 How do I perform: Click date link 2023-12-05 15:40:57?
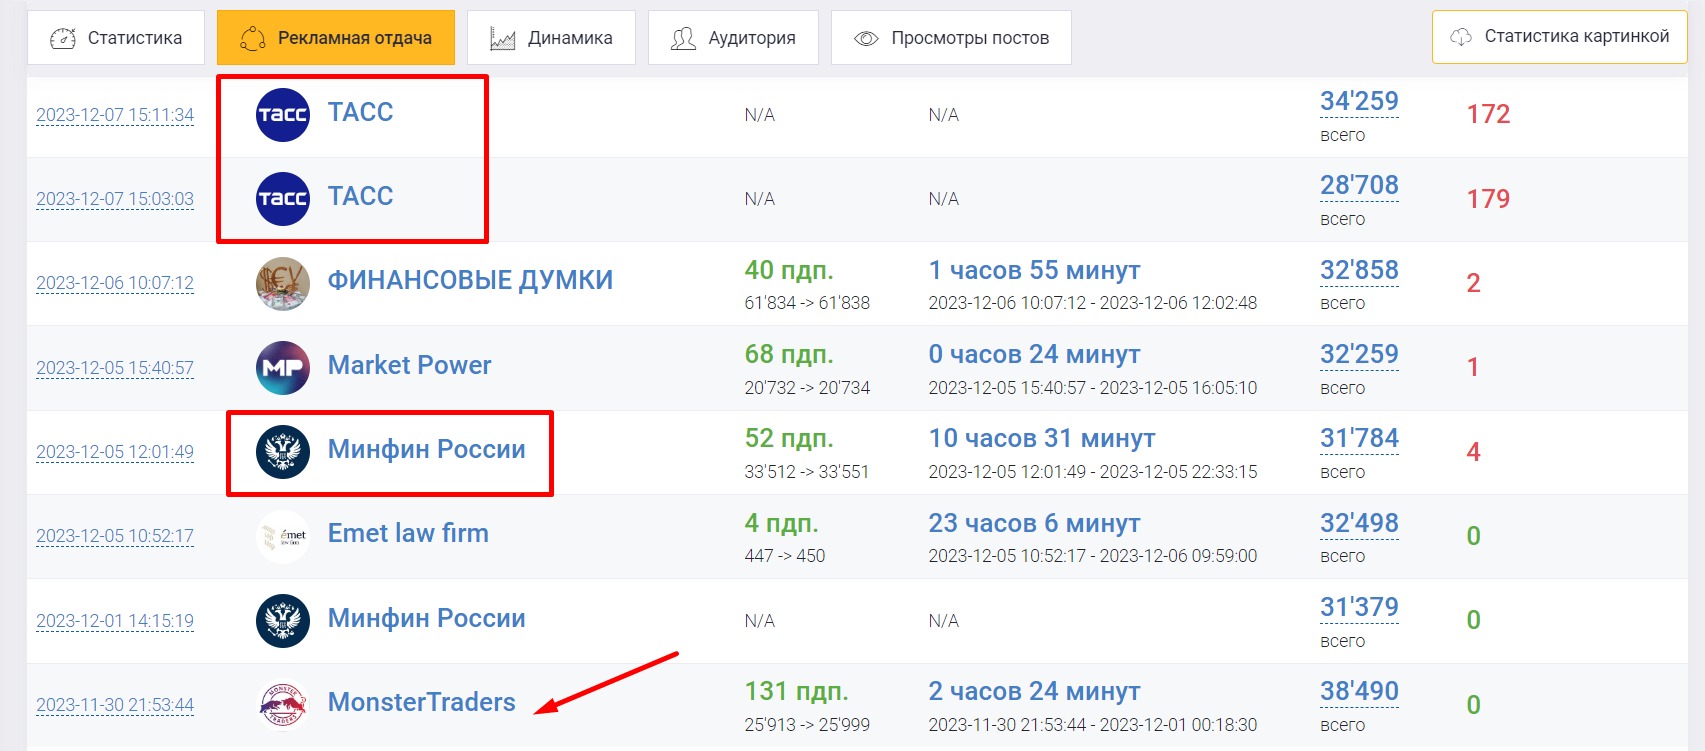point(115,368)
